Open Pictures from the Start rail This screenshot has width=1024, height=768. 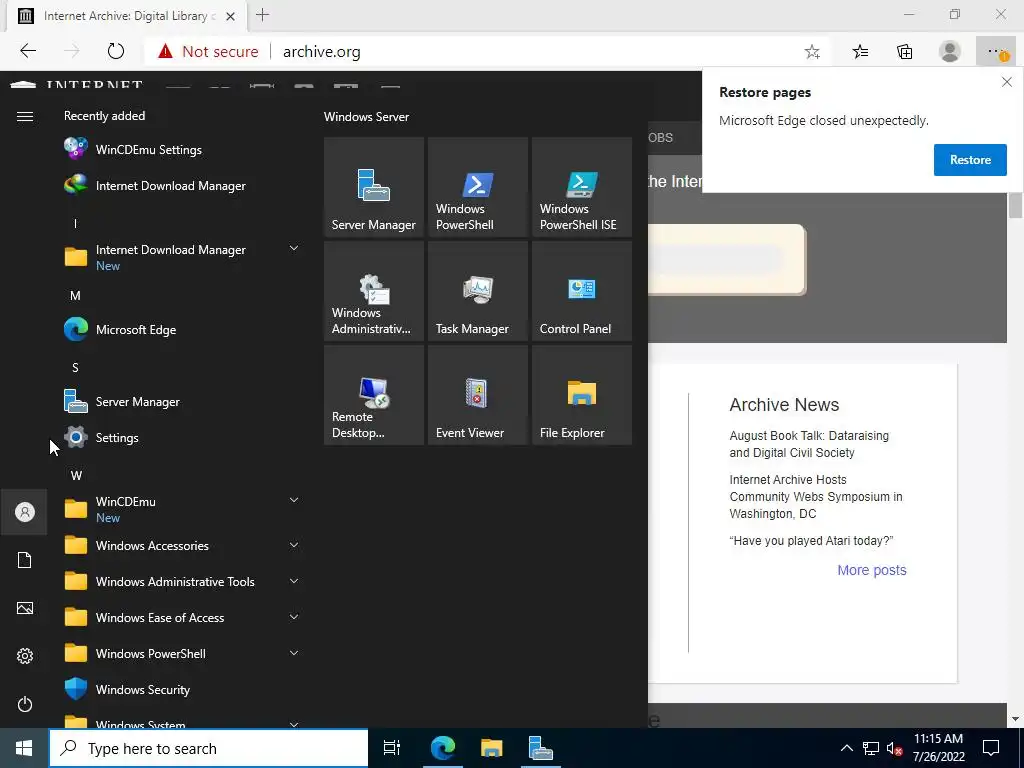click(25, 608)
